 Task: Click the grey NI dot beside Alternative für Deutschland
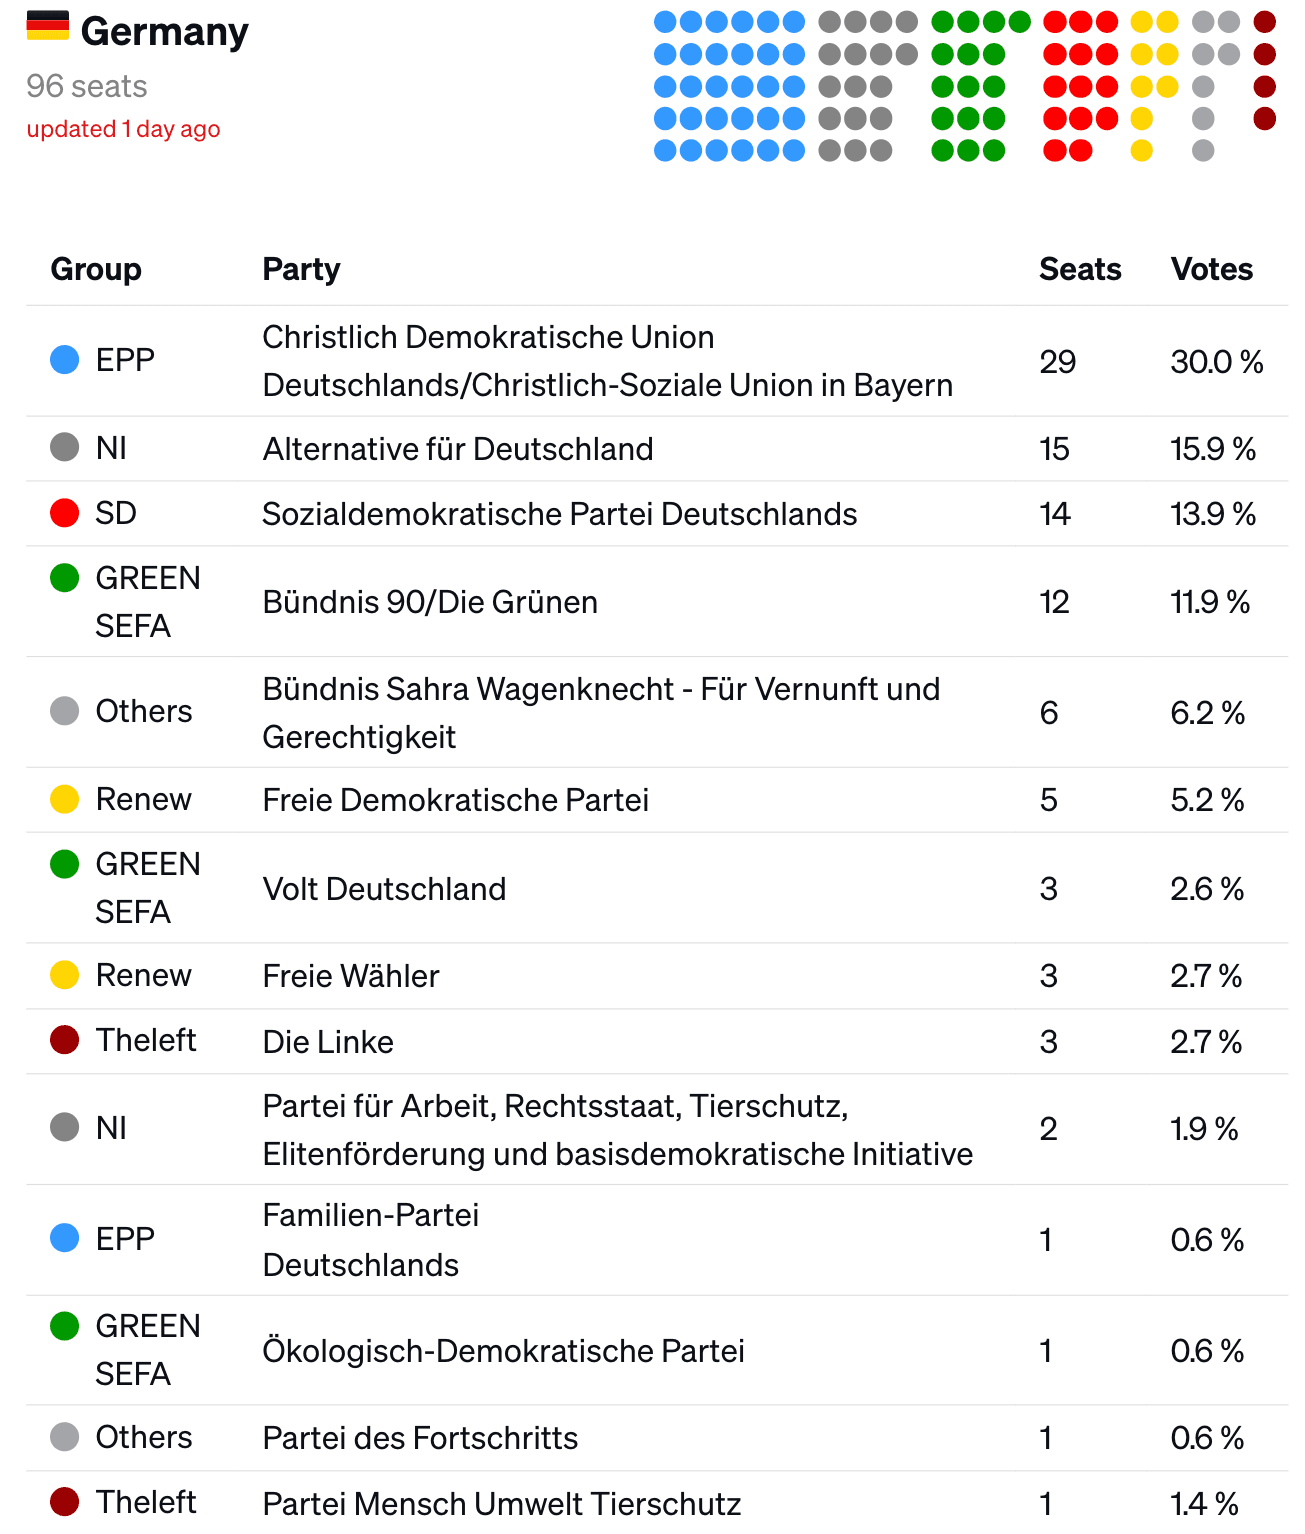[x=65, y=447]
